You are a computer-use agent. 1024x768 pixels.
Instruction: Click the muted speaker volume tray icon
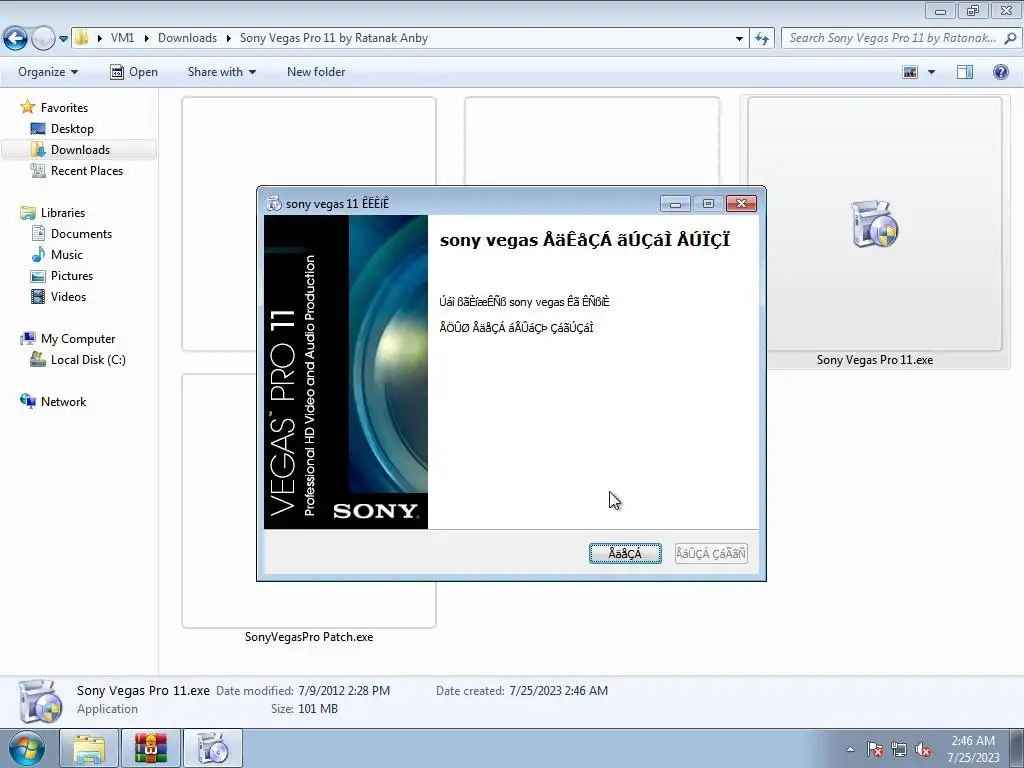[923, 749]
